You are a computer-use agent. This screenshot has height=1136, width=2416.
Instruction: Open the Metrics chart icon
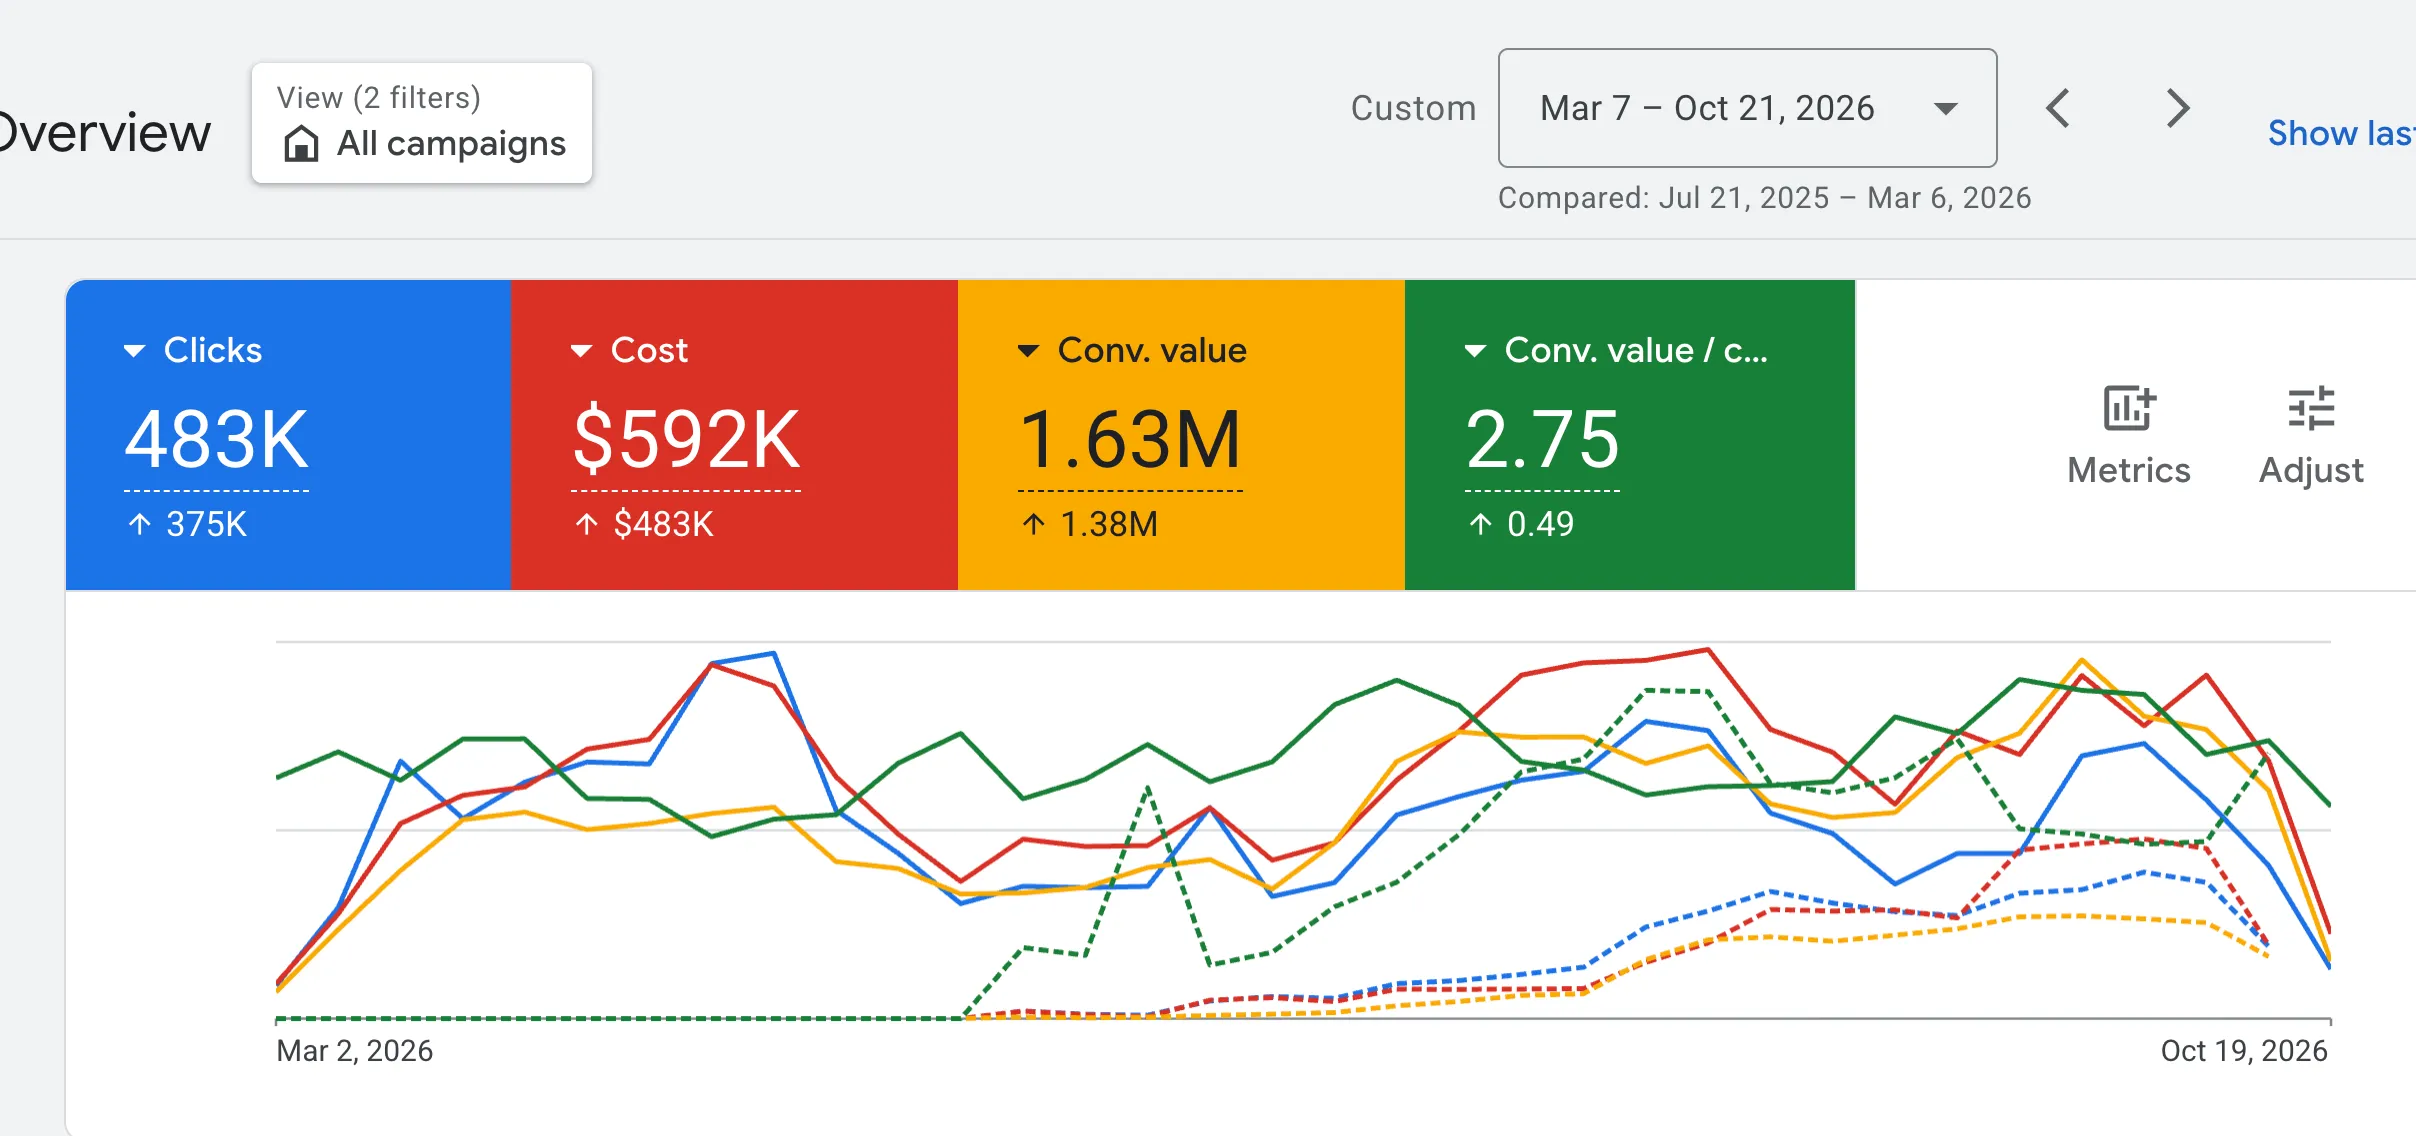pos(2129,408)
